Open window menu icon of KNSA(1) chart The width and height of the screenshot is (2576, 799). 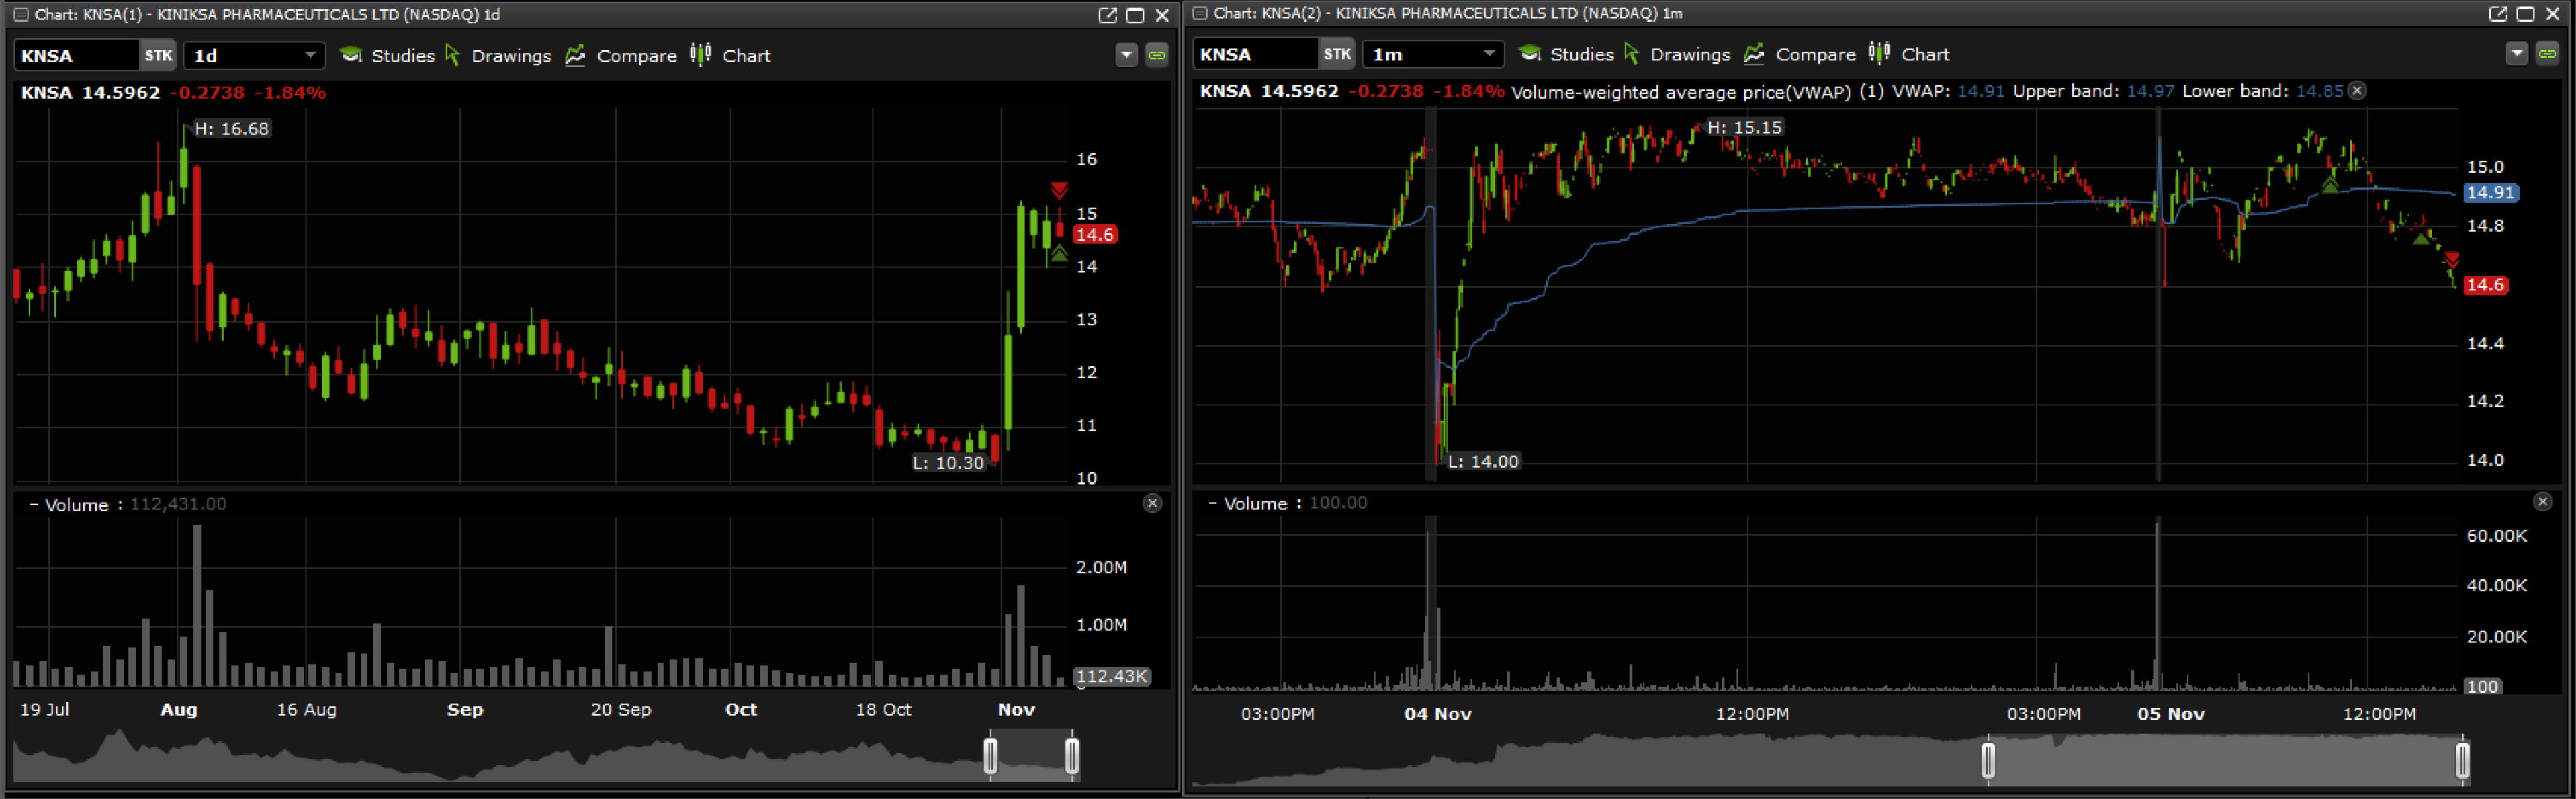point(20,15)
